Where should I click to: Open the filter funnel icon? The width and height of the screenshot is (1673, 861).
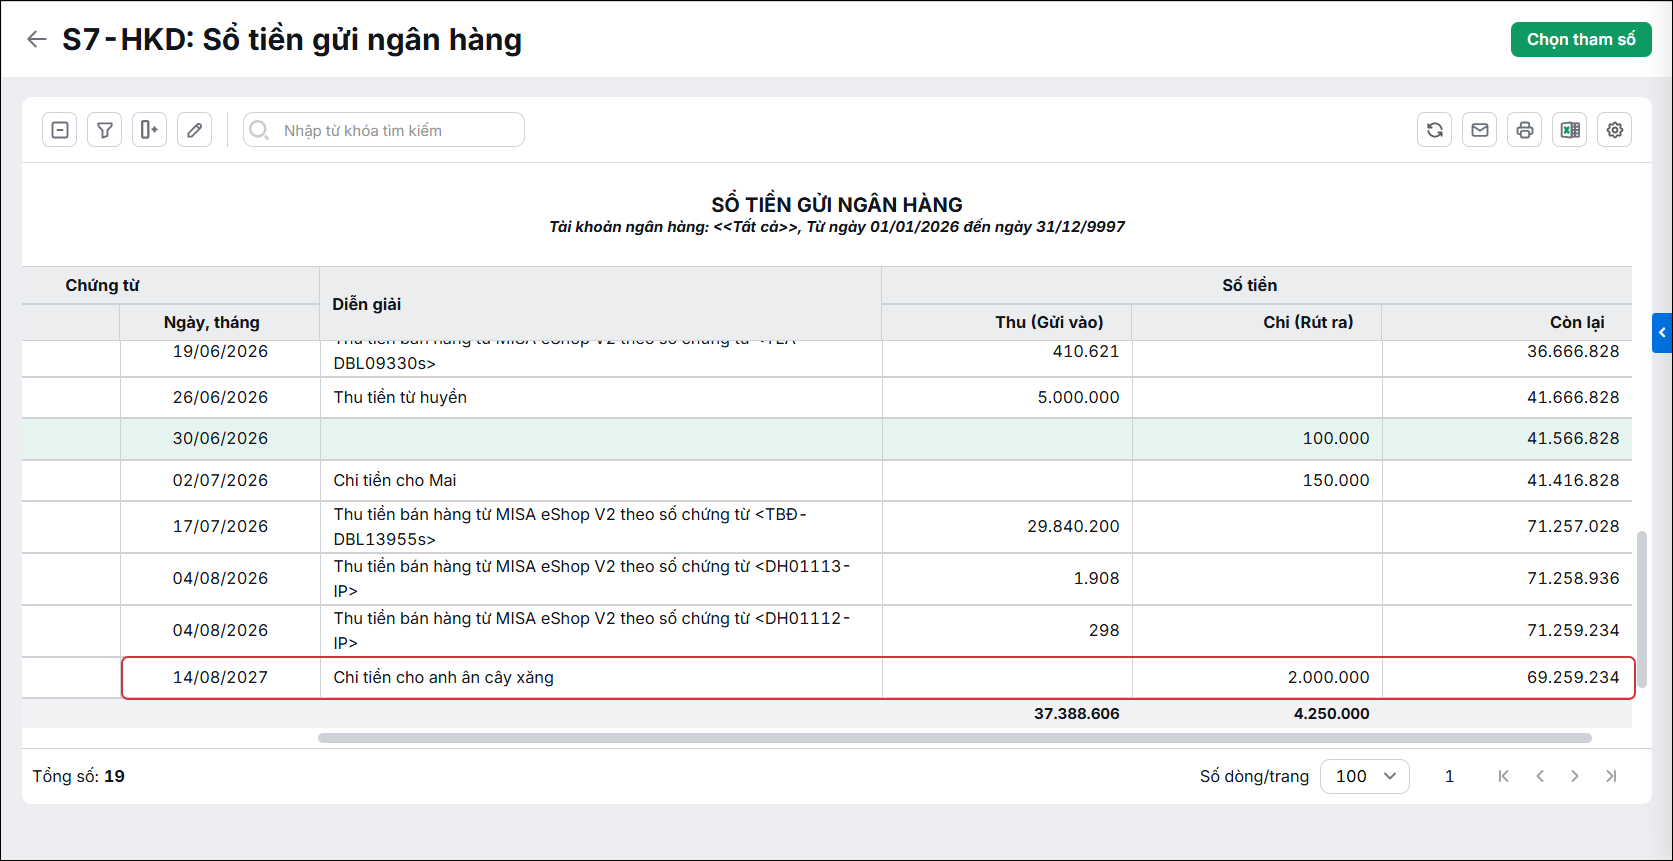click(105, 130)
